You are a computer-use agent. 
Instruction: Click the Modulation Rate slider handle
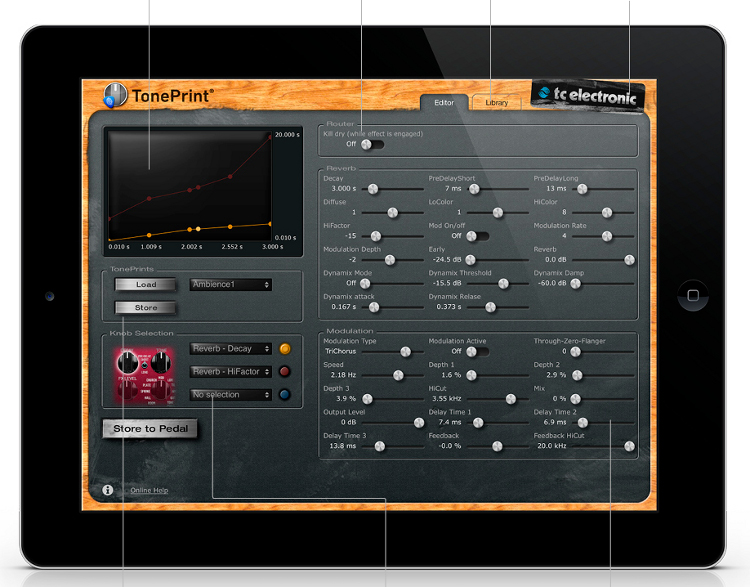[607, 236]
